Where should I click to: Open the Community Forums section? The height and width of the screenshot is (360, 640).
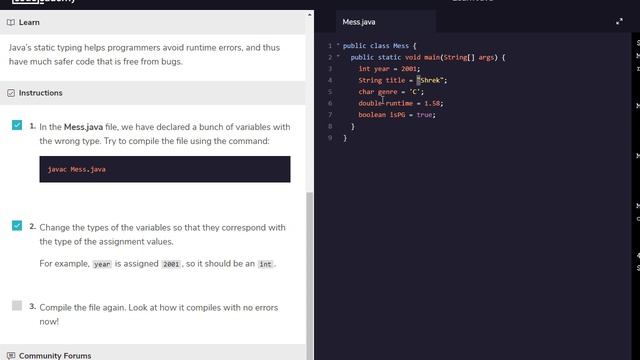[153, 353]
